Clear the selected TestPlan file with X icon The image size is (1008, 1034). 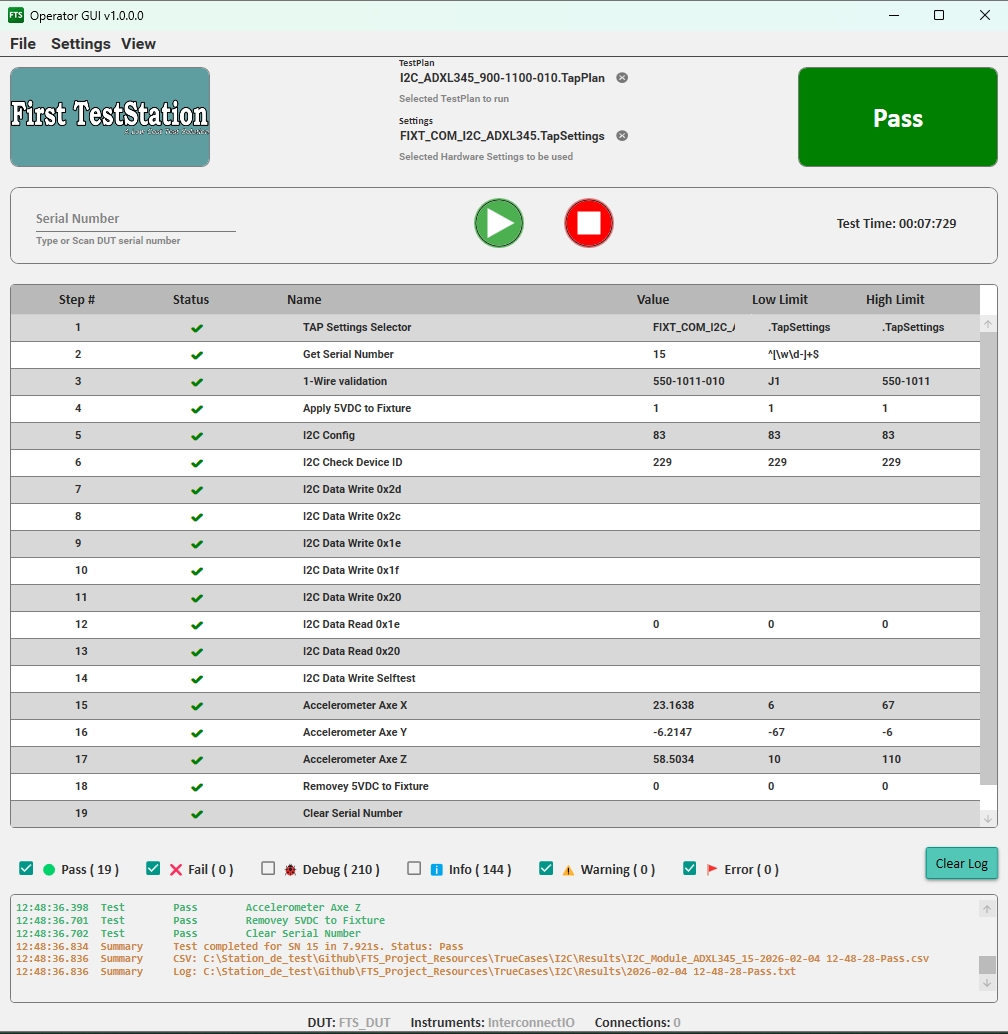click(622, 78)
